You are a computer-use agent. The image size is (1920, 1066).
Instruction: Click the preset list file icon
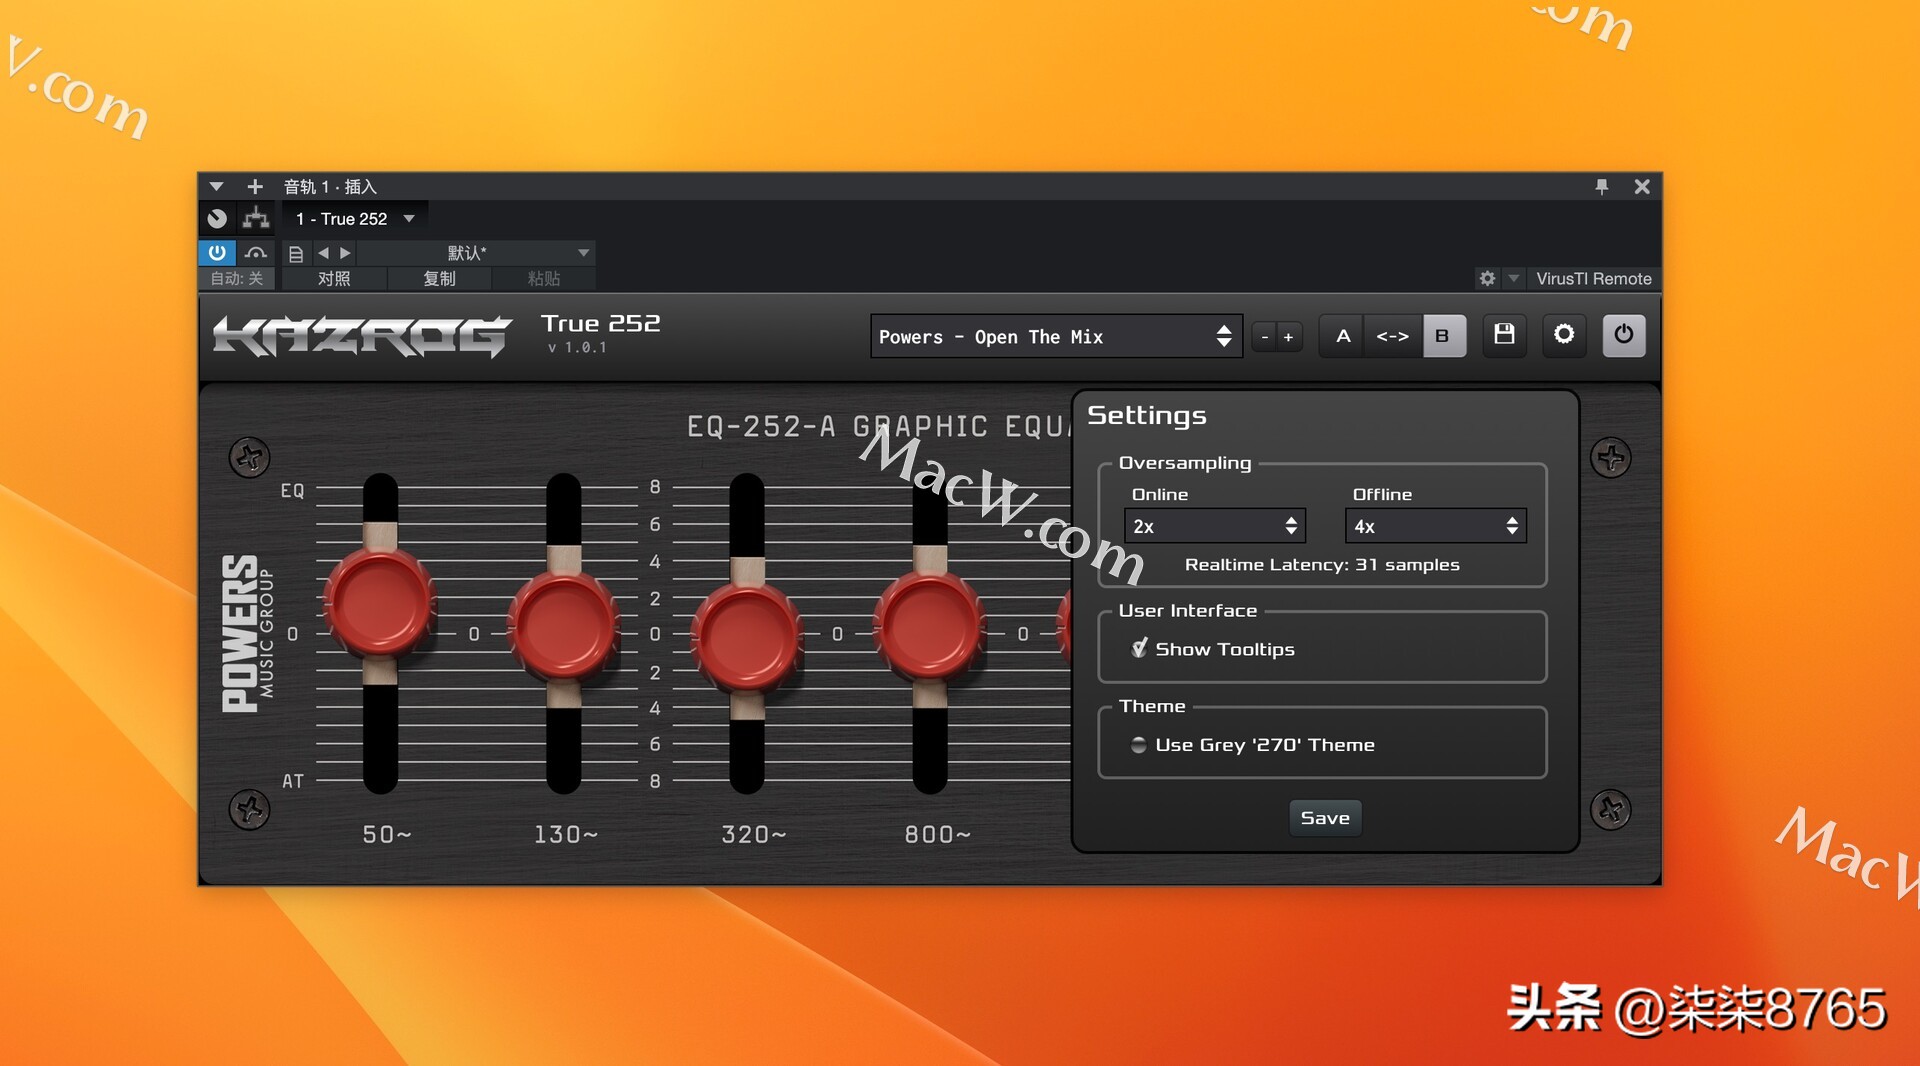coord(295,253)
